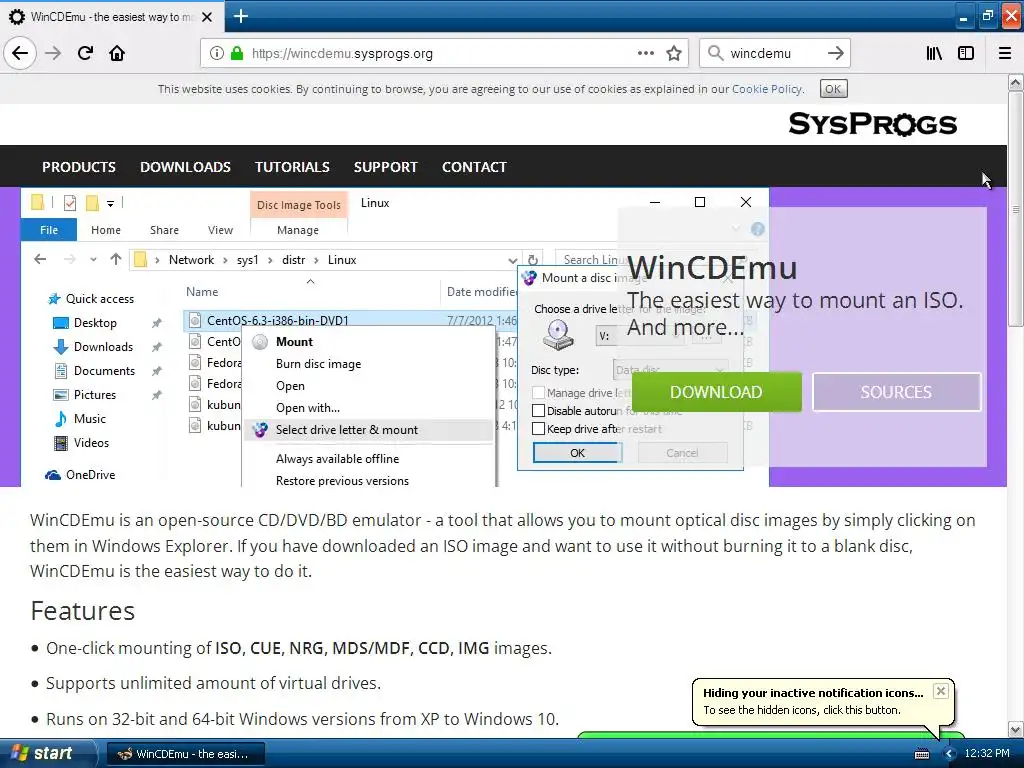
Task: Click the SOURCES button
Action: click(896, 392)
